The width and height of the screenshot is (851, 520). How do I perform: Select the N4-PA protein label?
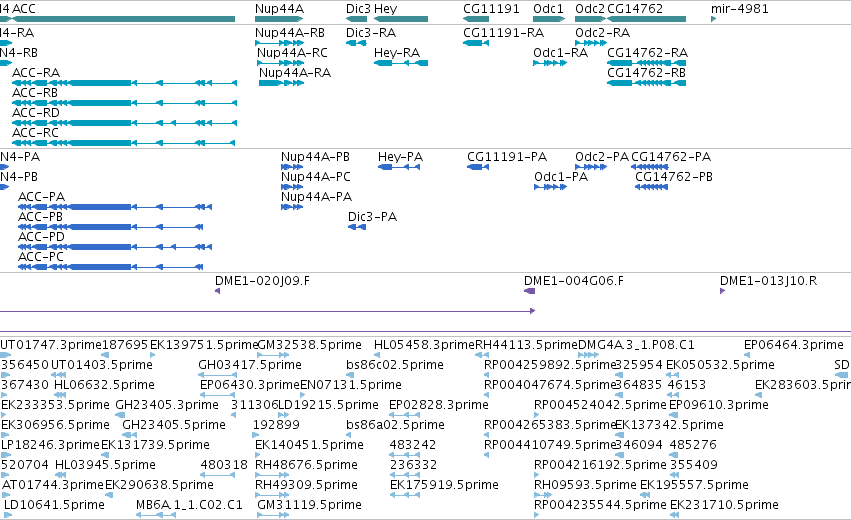[20, 157]
